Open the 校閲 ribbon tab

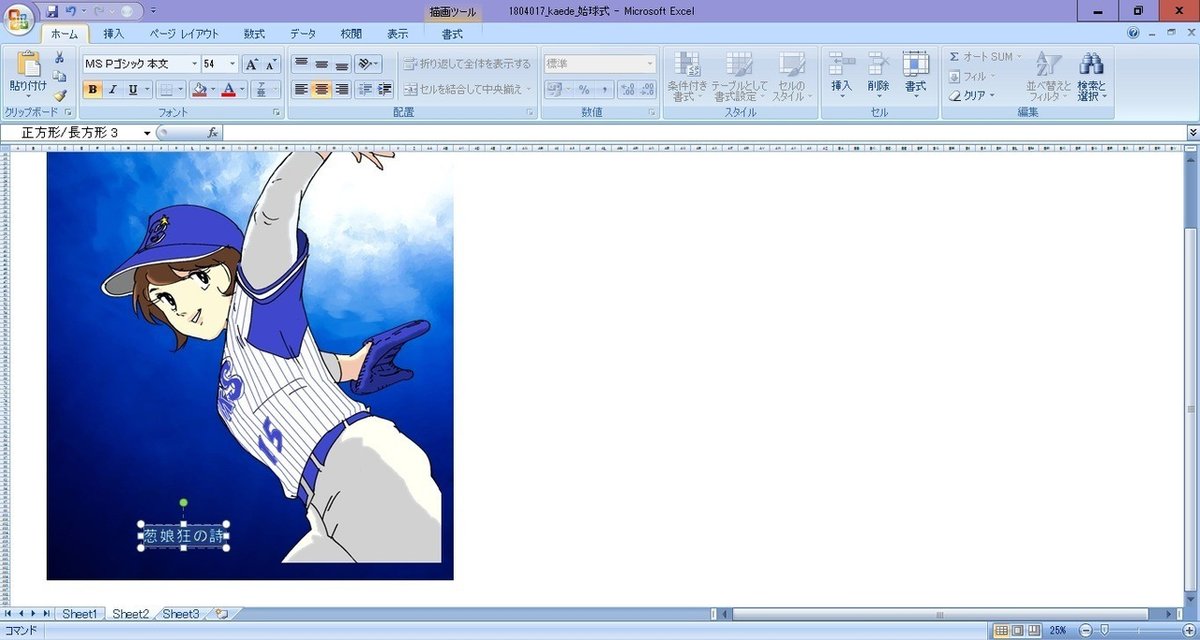point(350,34)
